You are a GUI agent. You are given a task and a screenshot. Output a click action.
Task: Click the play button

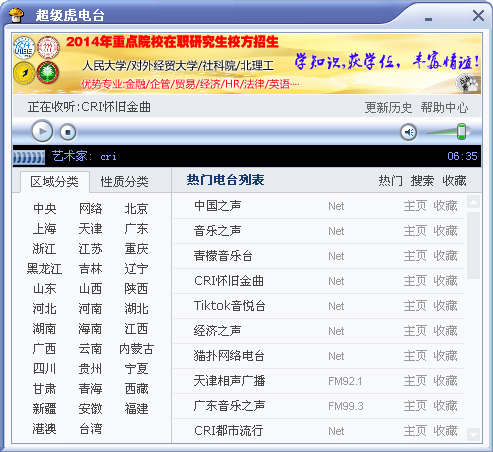(42, 131)
